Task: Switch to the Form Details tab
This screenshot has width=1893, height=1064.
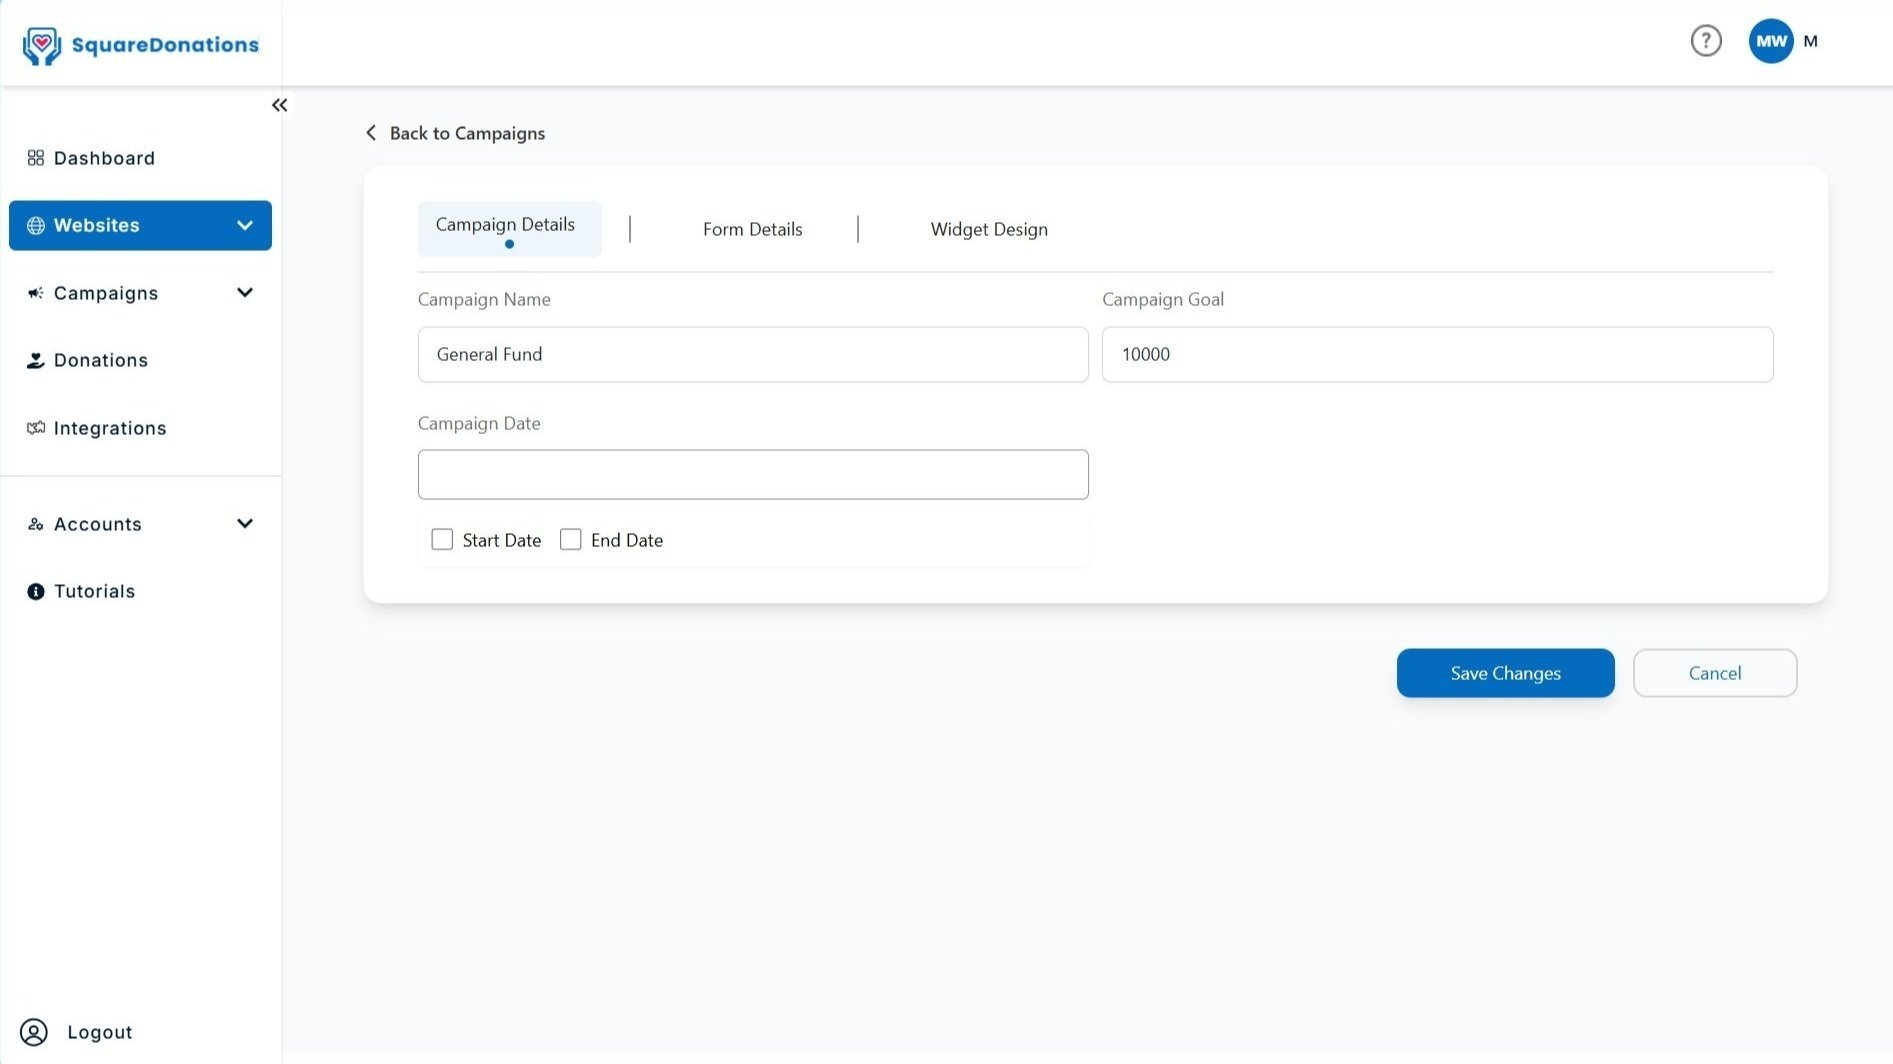Action: [x=752, y=229]
